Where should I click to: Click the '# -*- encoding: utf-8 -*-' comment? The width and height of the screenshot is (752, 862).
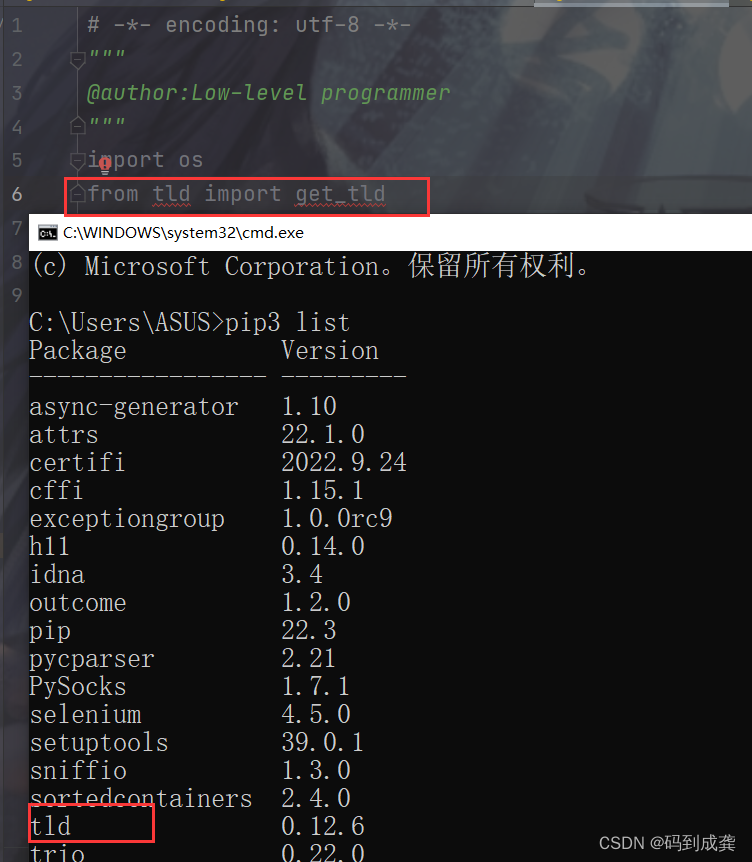coord(249,25)
